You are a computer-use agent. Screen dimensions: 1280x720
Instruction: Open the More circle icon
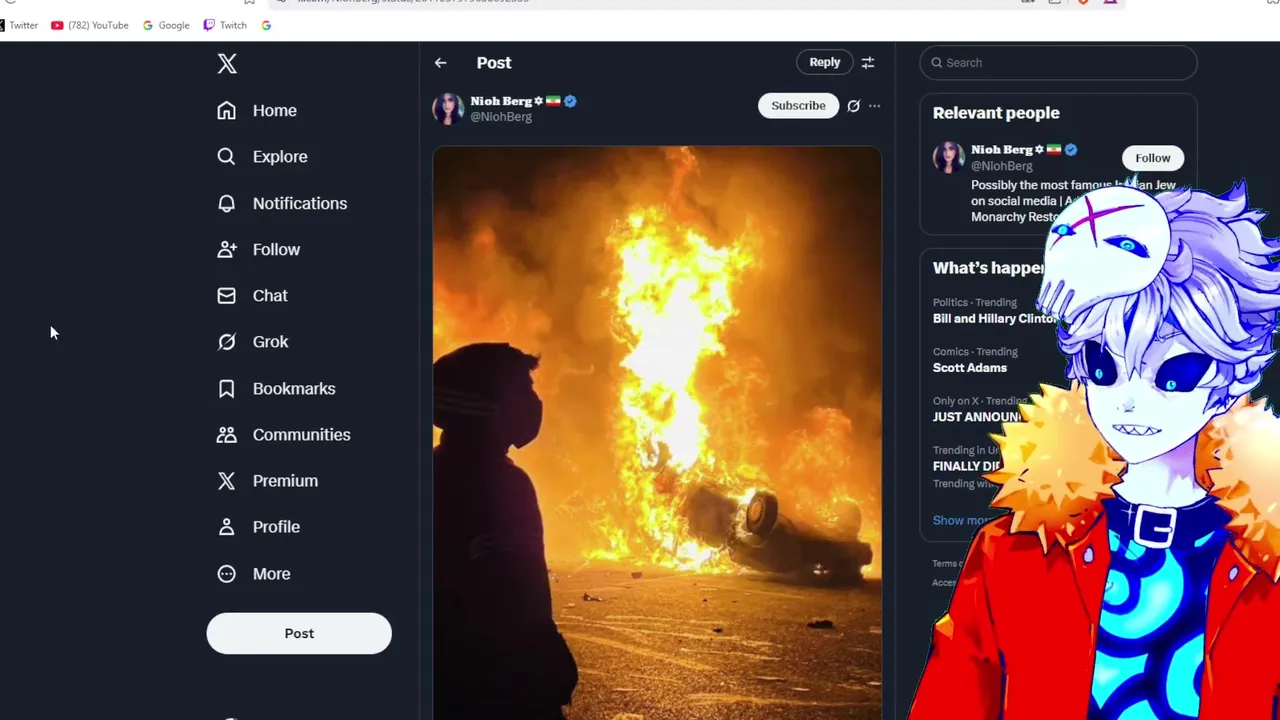click(227, 573)
